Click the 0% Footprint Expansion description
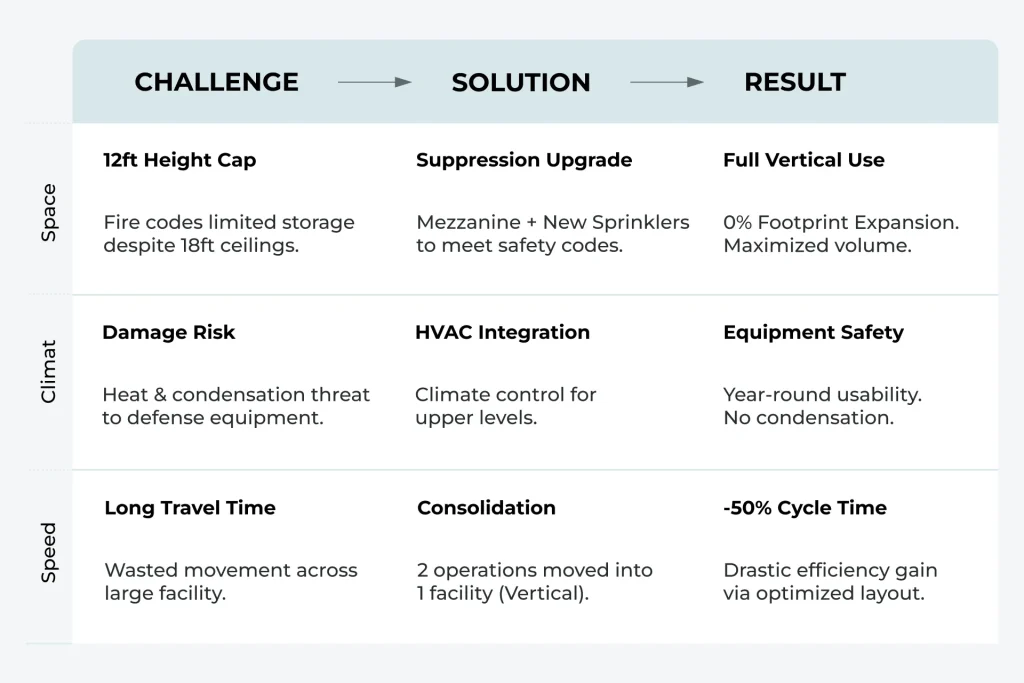 click(841, 234)
